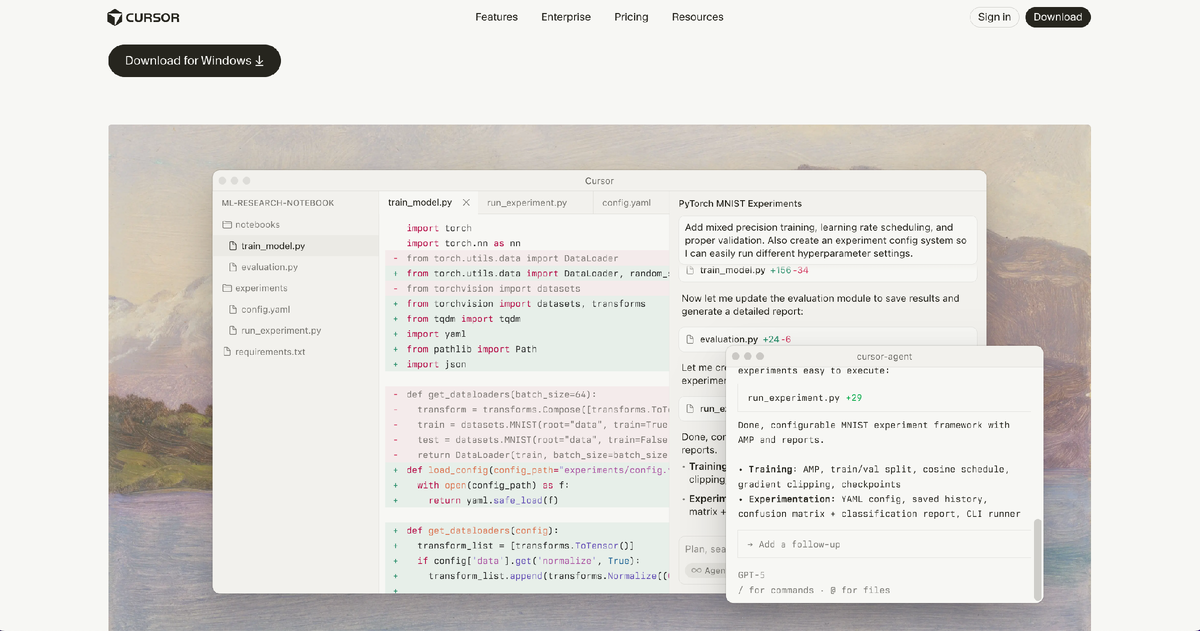Viewport: 1200px width, 631px height.
Task: Open the Resources menu
Action: click(697, 17)
